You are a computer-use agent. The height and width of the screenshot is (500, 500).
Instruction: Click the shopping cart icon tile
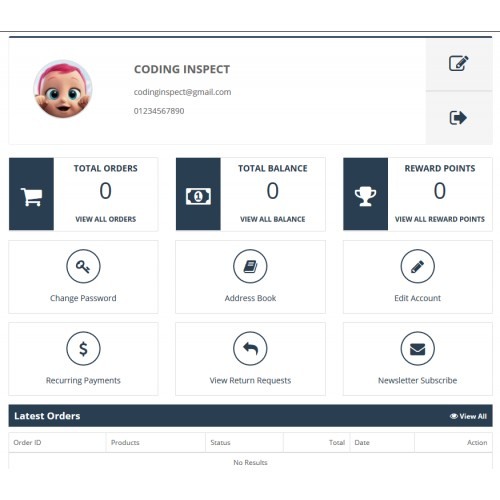pos(31,194)
